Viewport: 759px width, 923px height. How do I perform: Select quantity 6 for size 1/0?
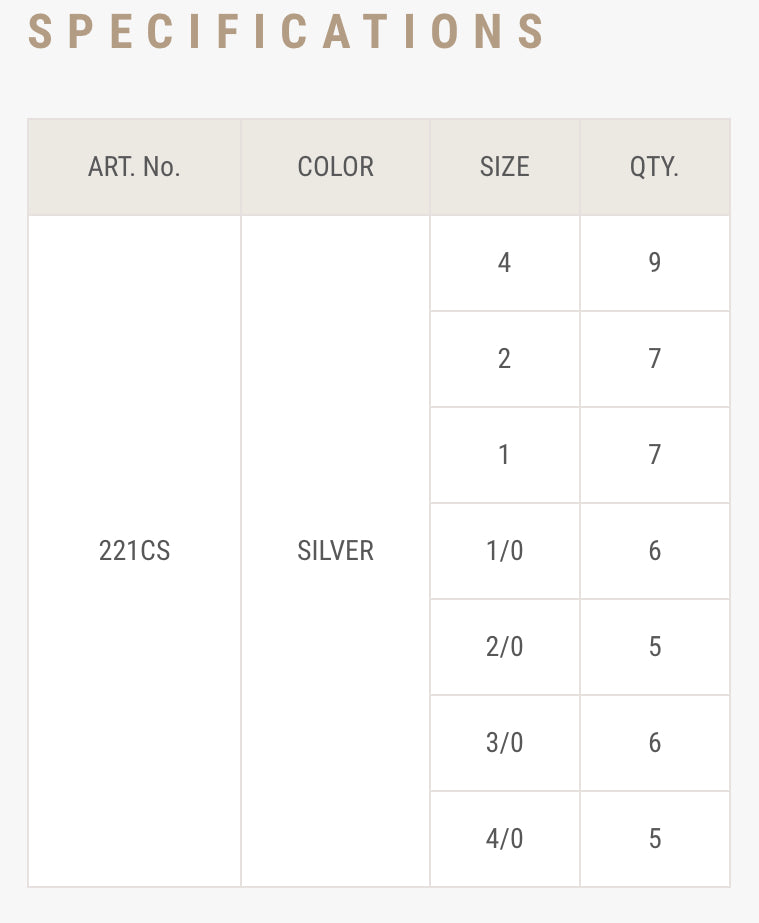(654, 551)
